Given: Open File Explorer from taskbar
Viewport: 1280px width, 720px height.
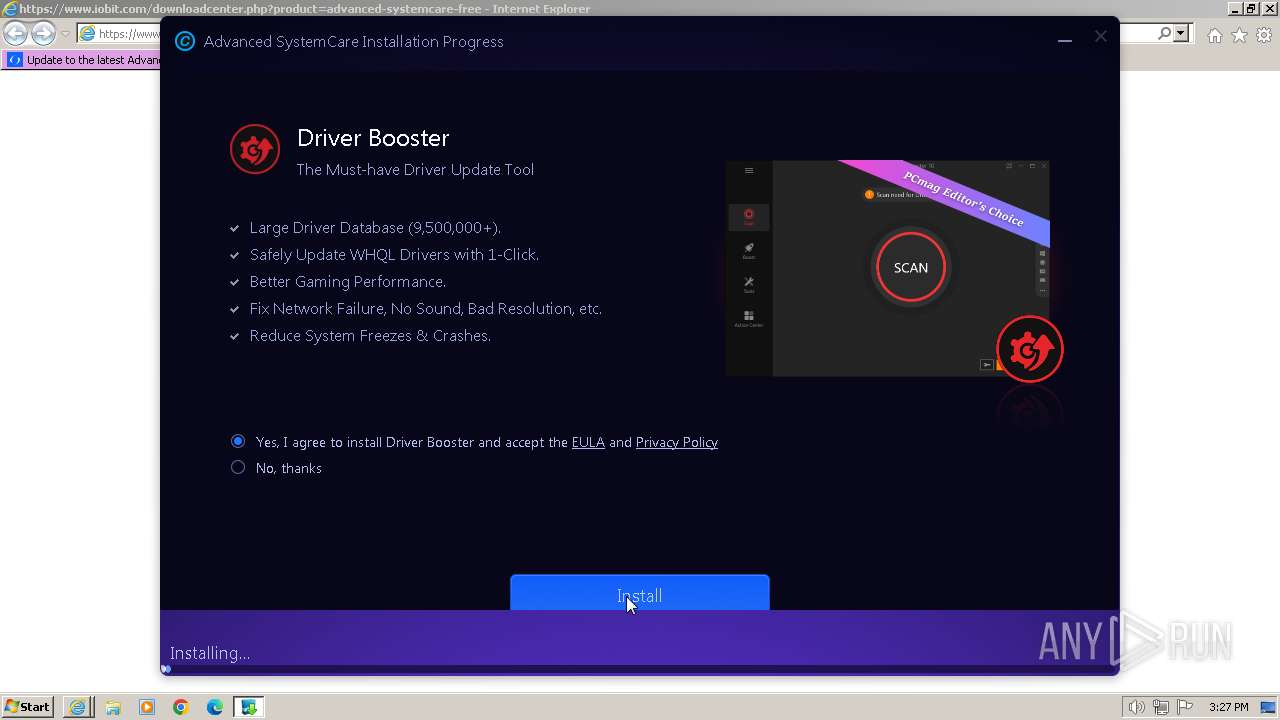Looking at the screenshot, I should (x=112, y=707).
